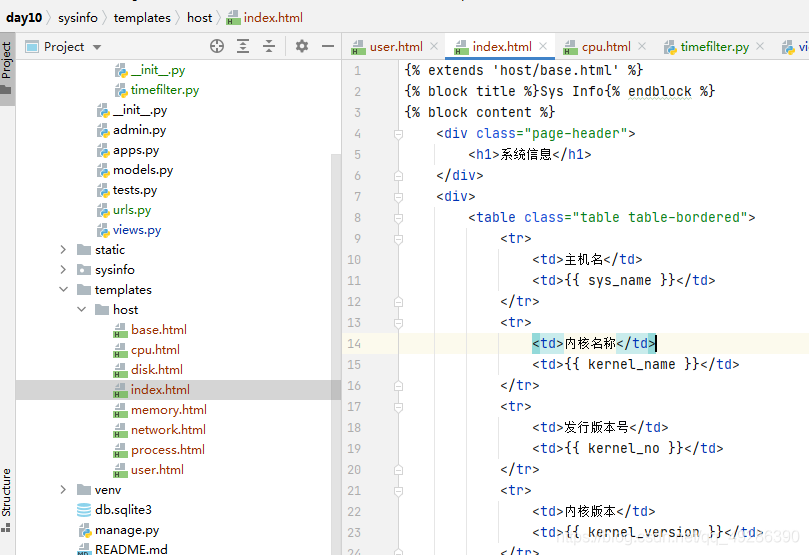The image size is (809, 555).
Task: Fold the table element at line 8
Action: [x=398, y=219]
